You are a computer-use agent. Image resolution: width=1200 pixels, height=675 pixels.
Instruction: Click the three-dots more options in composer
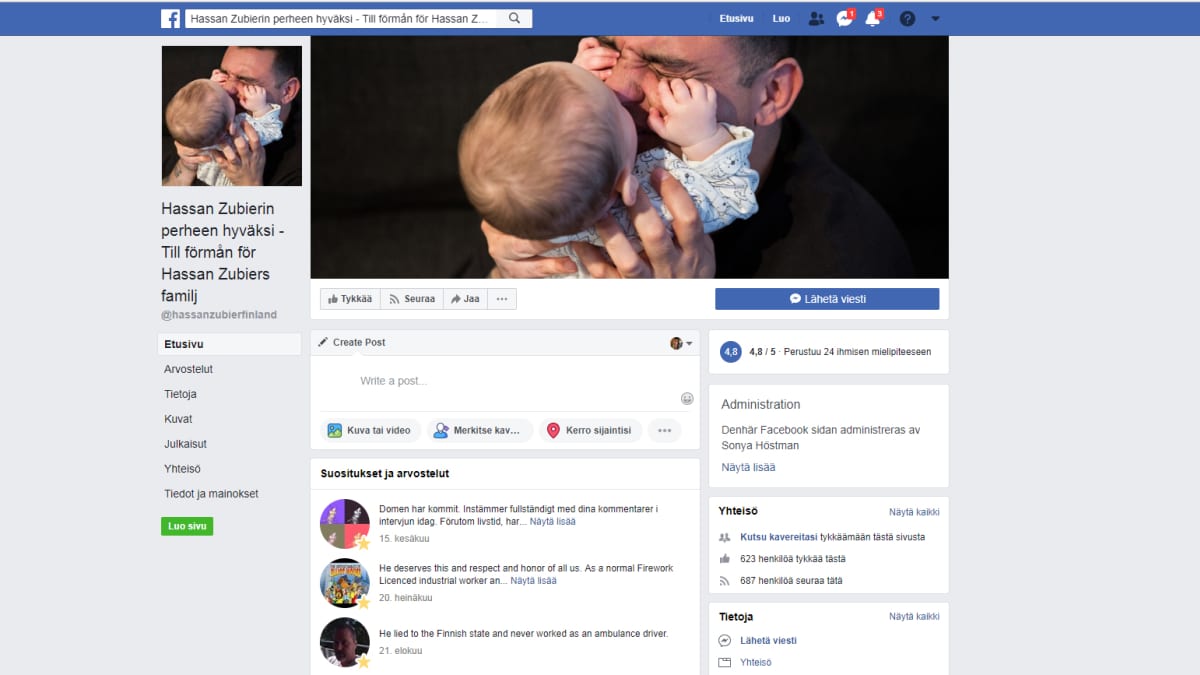[x=664, y=430]
